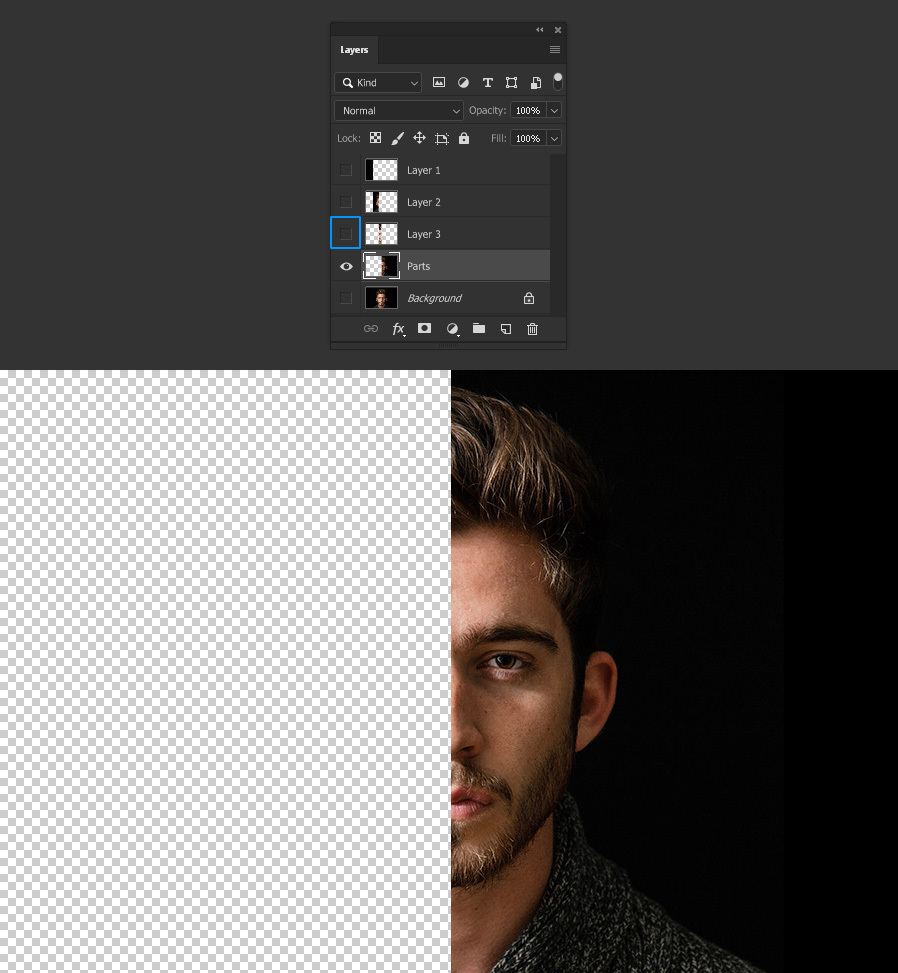Click the Fill 100% value field
Screen dimensions: 898x973
(x=528, y=138)
